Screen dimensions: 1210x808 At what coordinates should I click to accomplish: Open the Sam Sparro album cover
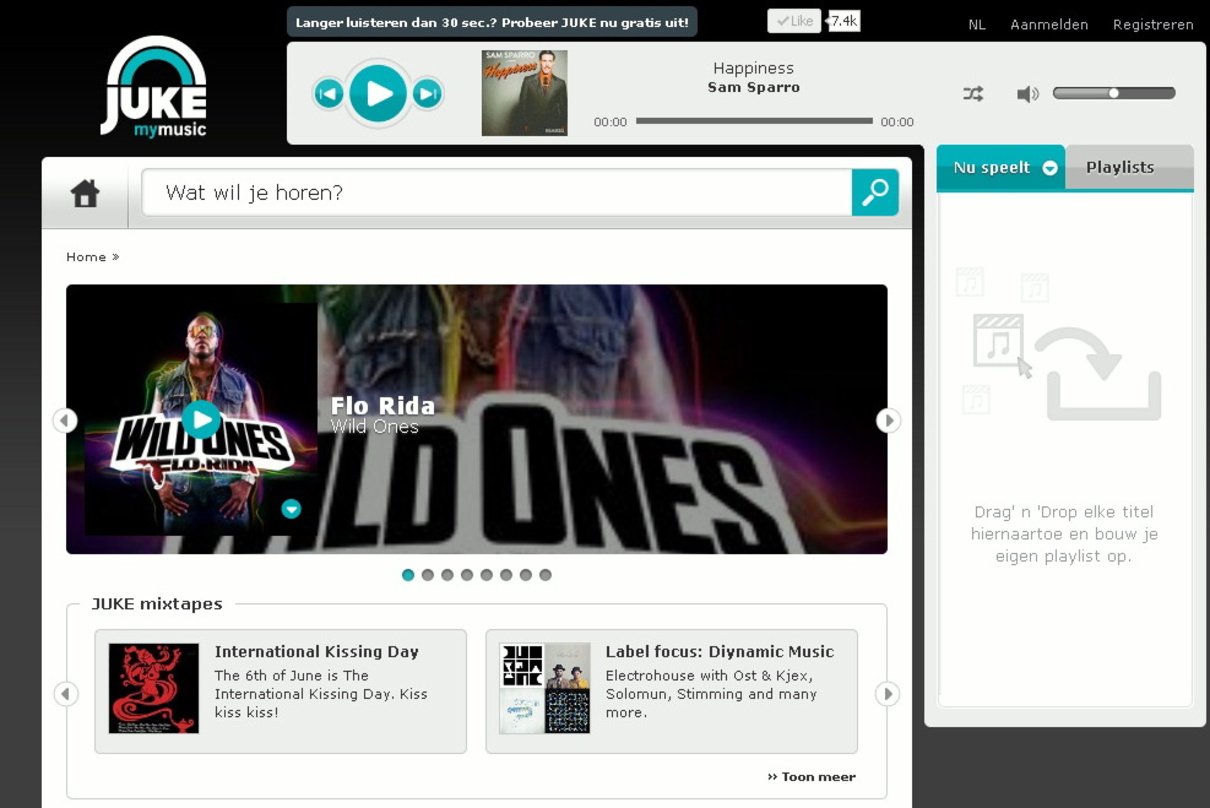[524, 93]
